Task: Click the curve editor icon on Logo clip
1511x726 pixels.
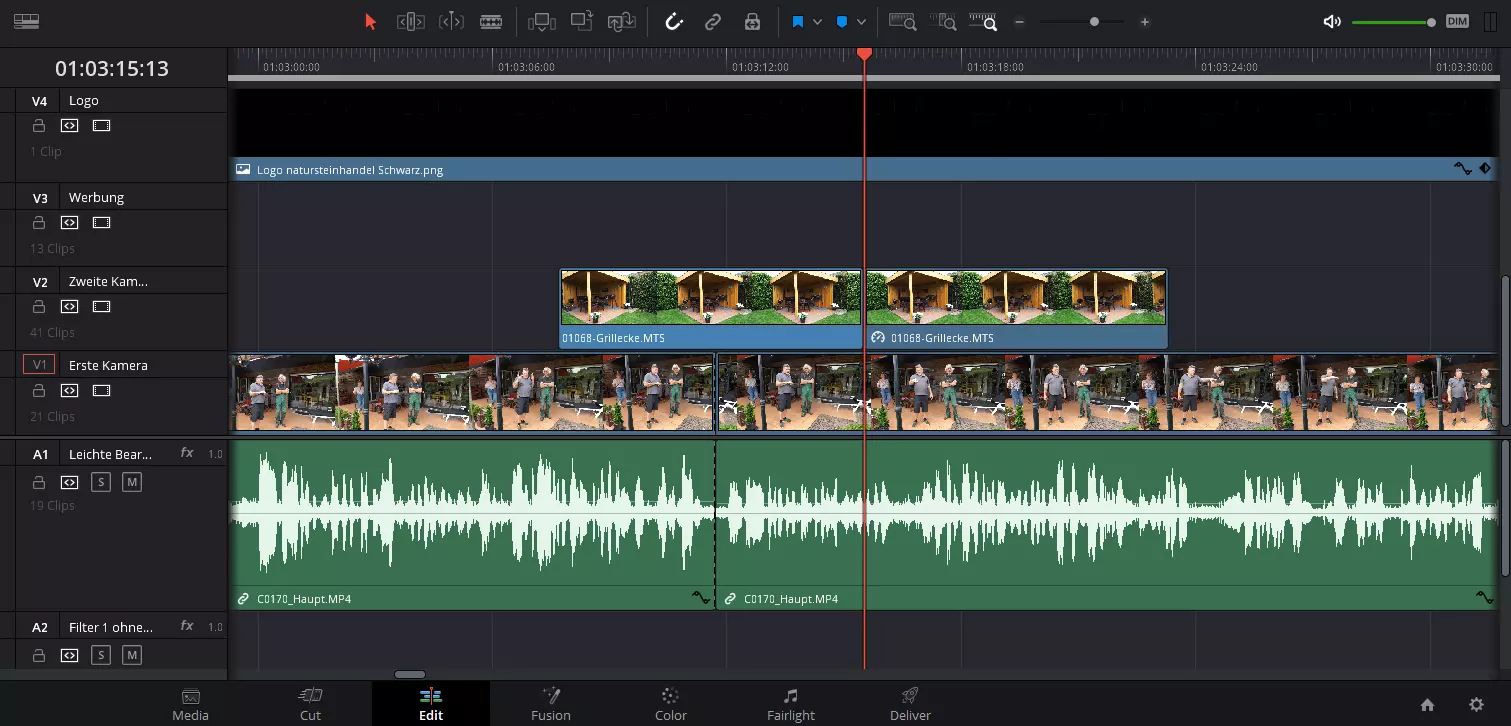Action: tap(1462, 169)
